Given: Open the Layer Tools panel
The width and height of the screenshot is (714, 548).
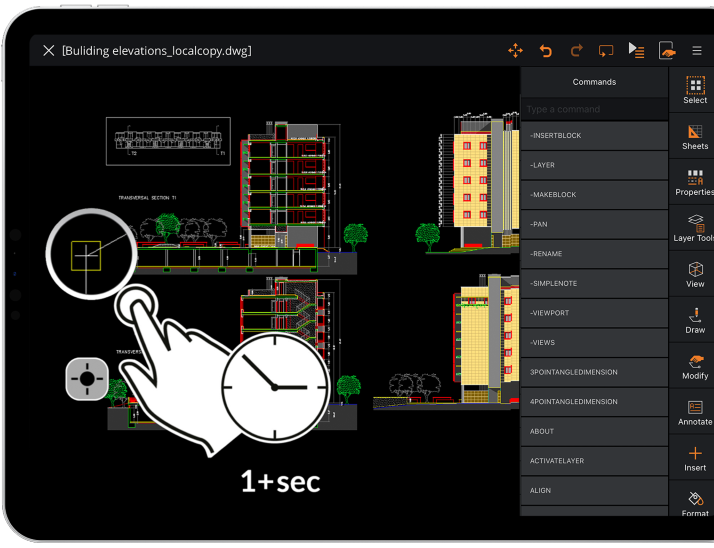Looking at the screenshot, I should pyautogui.click(x=695, y=228).
